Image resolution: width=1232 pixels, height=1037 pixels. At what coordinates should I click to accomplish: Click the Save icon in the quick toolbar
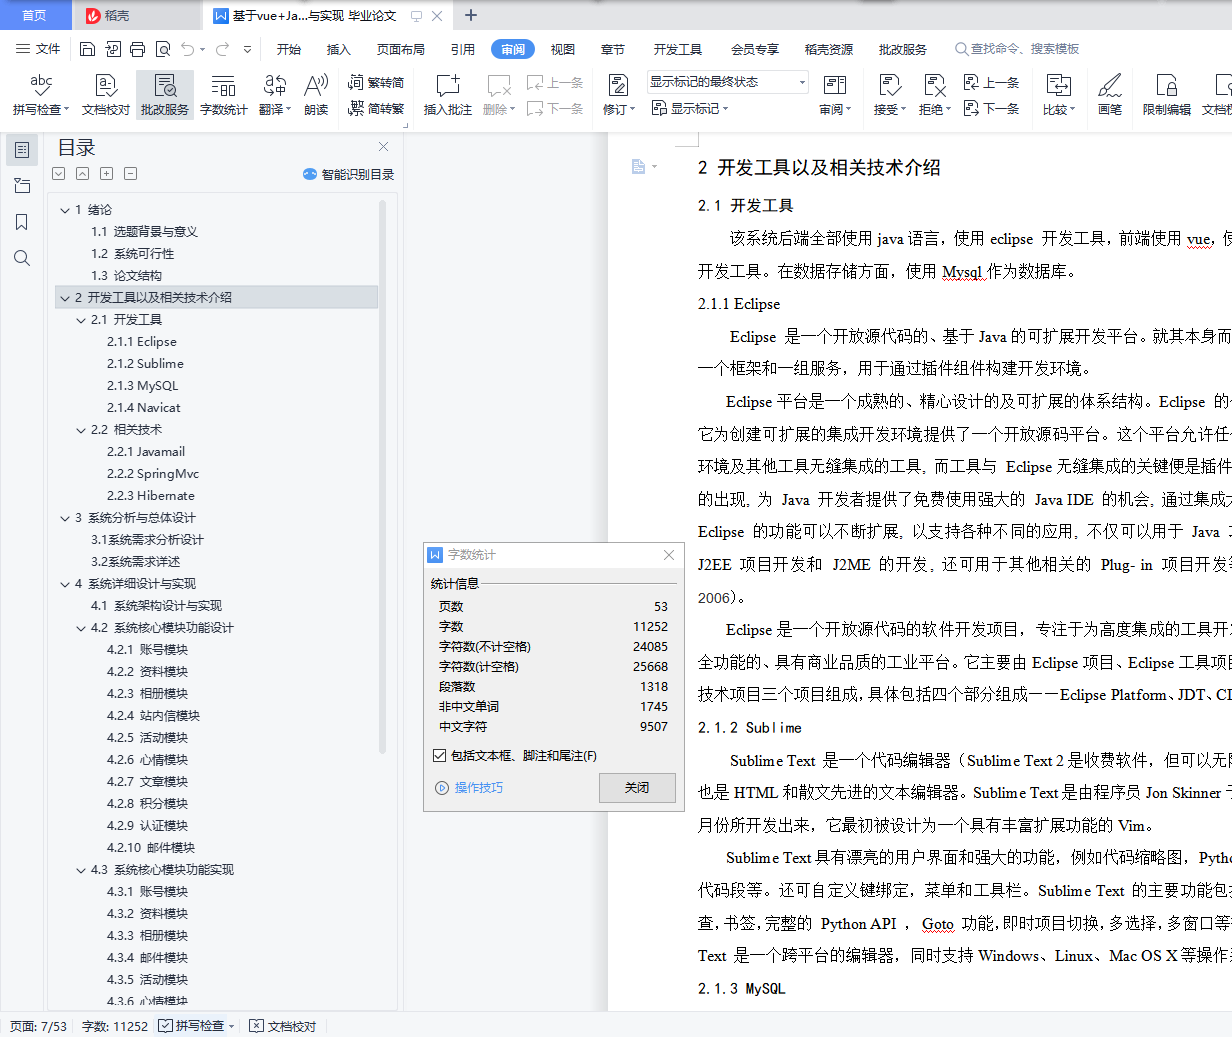point(87,49)
